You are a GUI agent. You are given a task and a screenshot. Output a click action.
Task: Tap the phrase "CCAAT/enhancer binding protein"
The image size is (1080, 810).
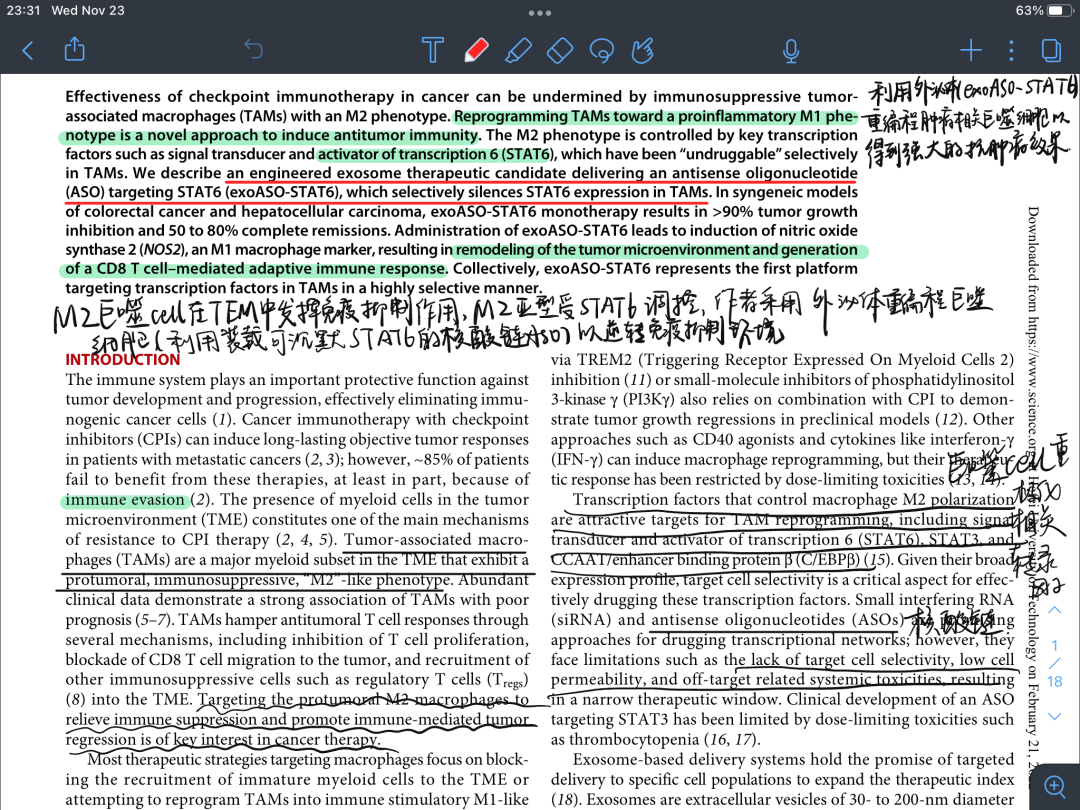point(665,560)
